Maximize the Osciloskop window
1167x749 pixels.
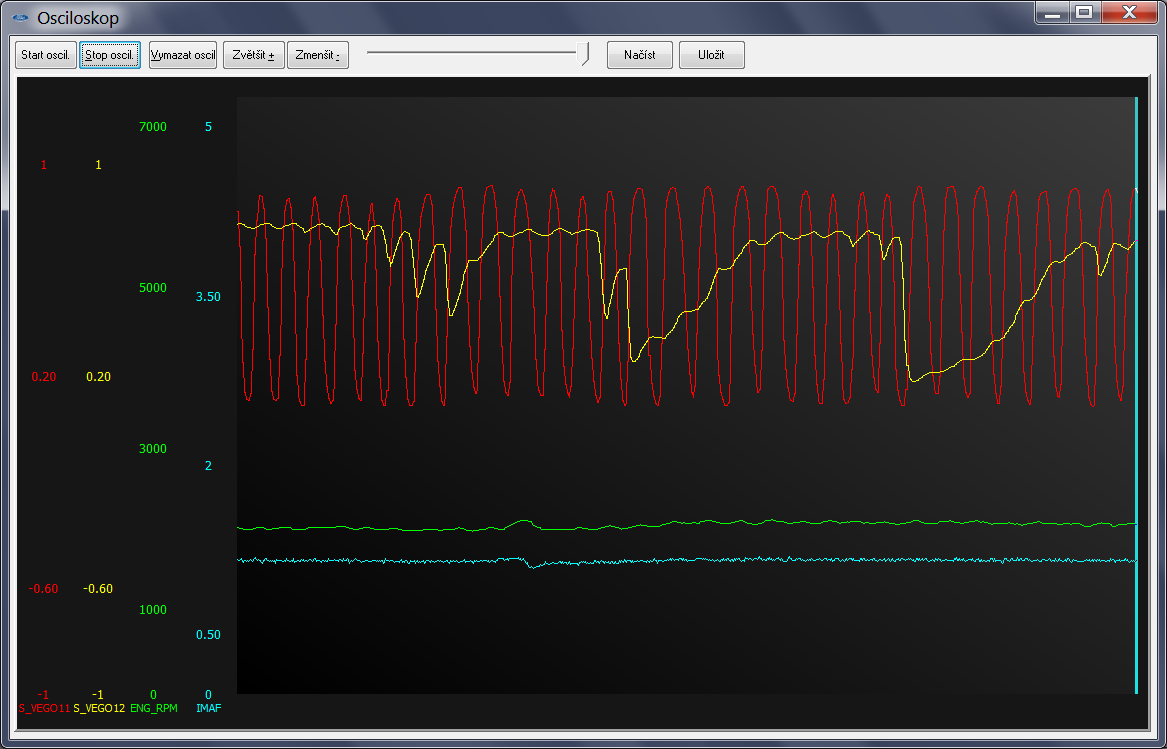(1083, 13)
